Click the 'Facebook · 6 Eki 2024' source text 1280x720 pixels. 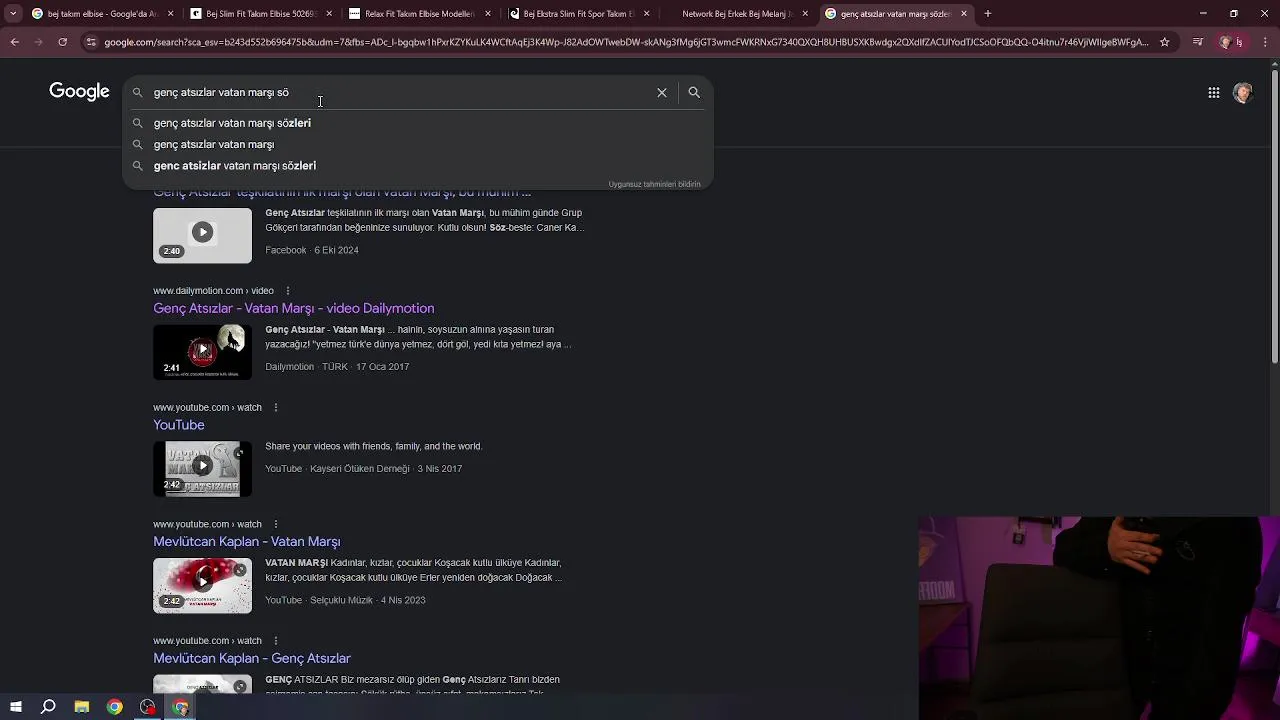pos(311,250)
